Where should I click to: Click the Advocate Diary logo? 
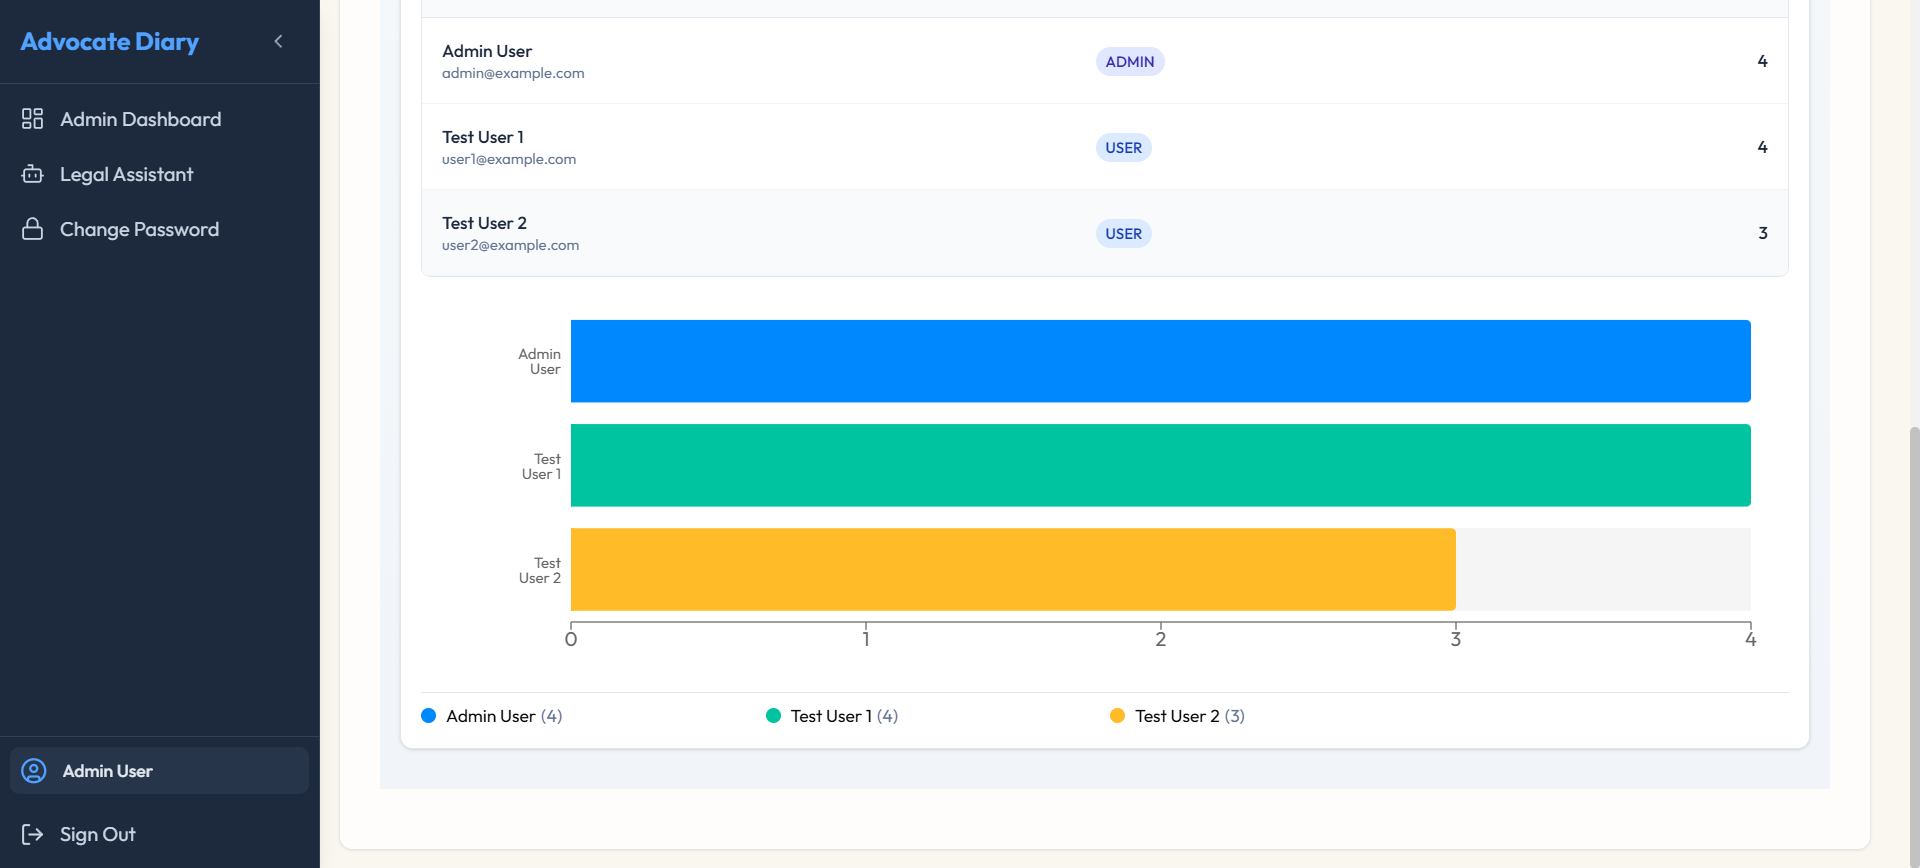(110, 41)
